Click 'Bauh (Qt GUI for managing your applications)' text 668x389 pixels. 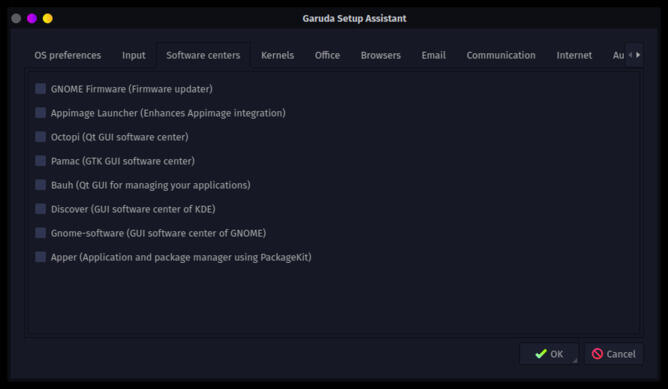pos(150,185)
